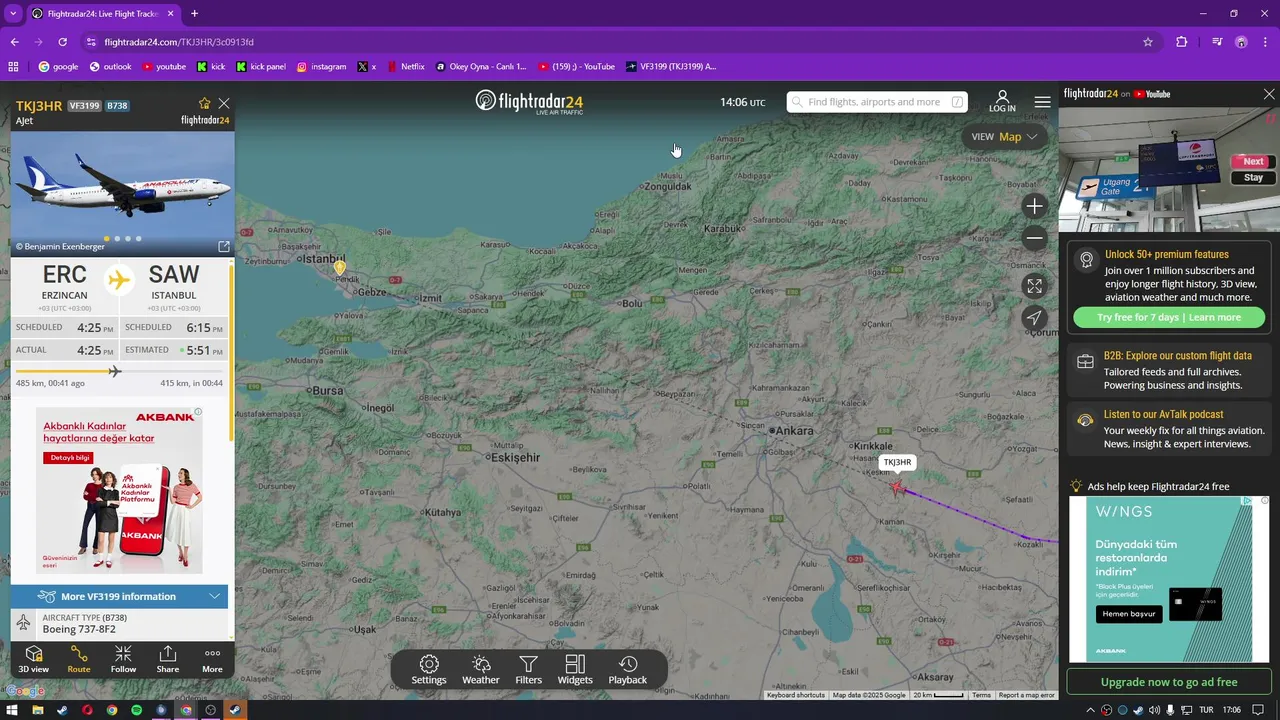
Task: Open Spotify from the taskbar
Action: (x=136, y=710)
